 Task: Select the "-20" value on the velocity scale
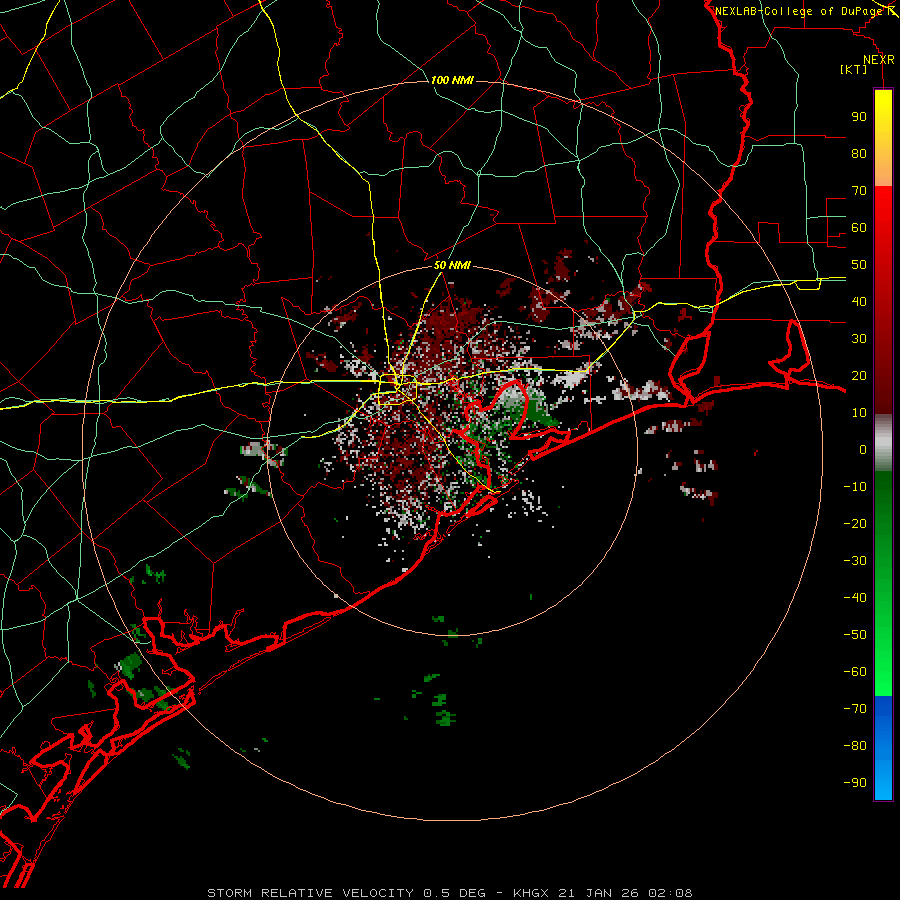(855, 523)
